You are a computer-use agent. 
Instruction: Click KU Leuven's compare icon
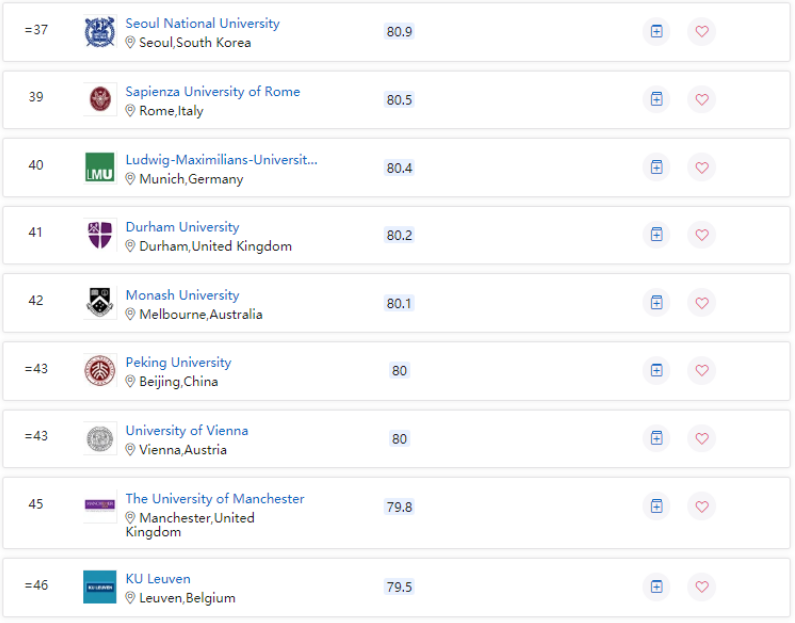656,587
